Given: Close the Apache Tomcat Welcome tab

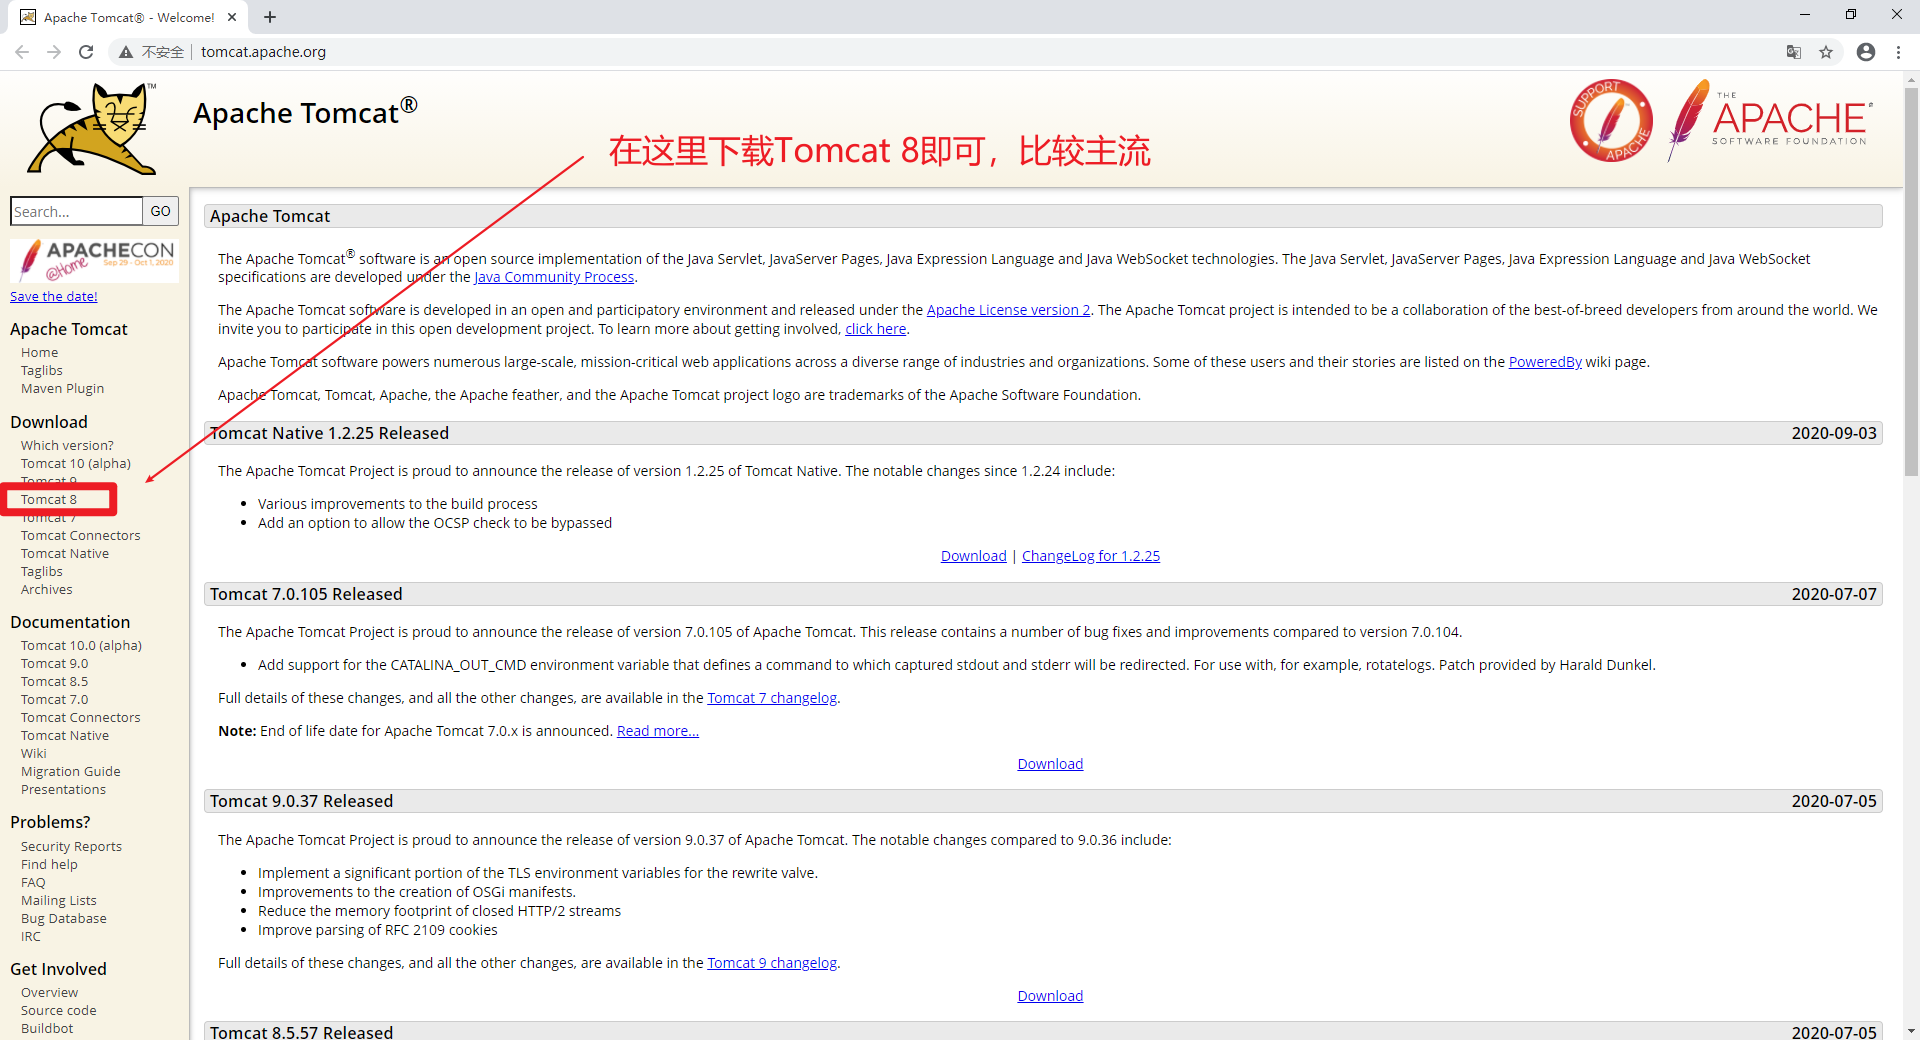Looking at the screenshot, I should point(232,17).
